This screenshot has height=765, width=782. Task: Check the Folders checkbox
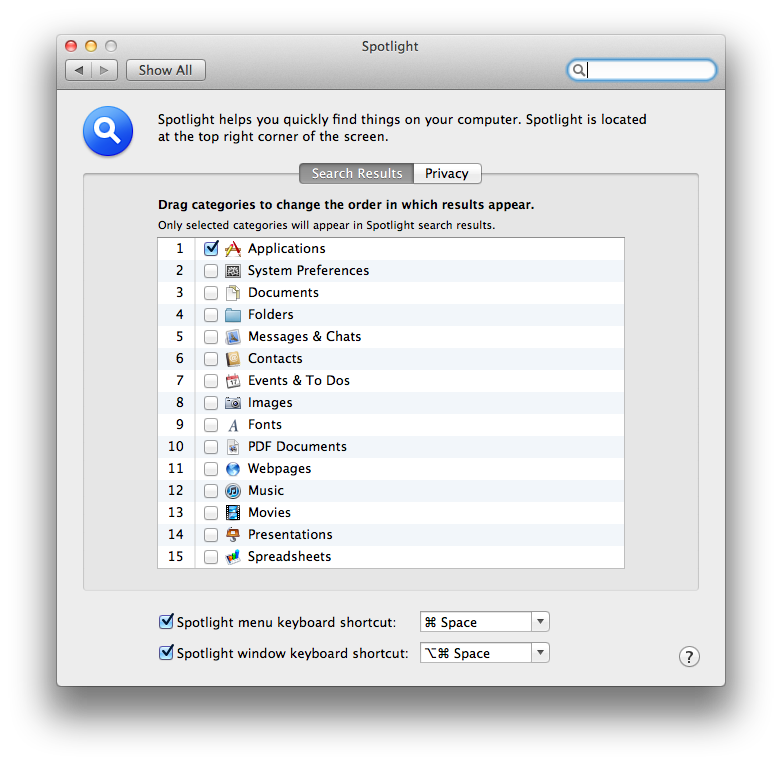tap(211, 315)
